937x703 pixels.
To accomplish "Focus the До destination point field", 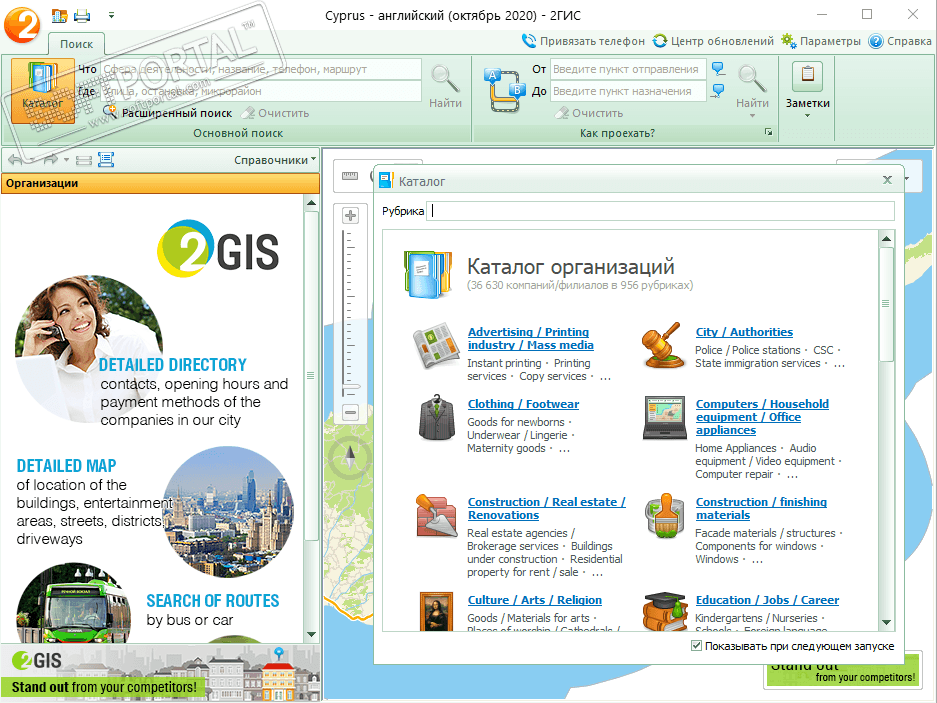I will click(628, 91).
